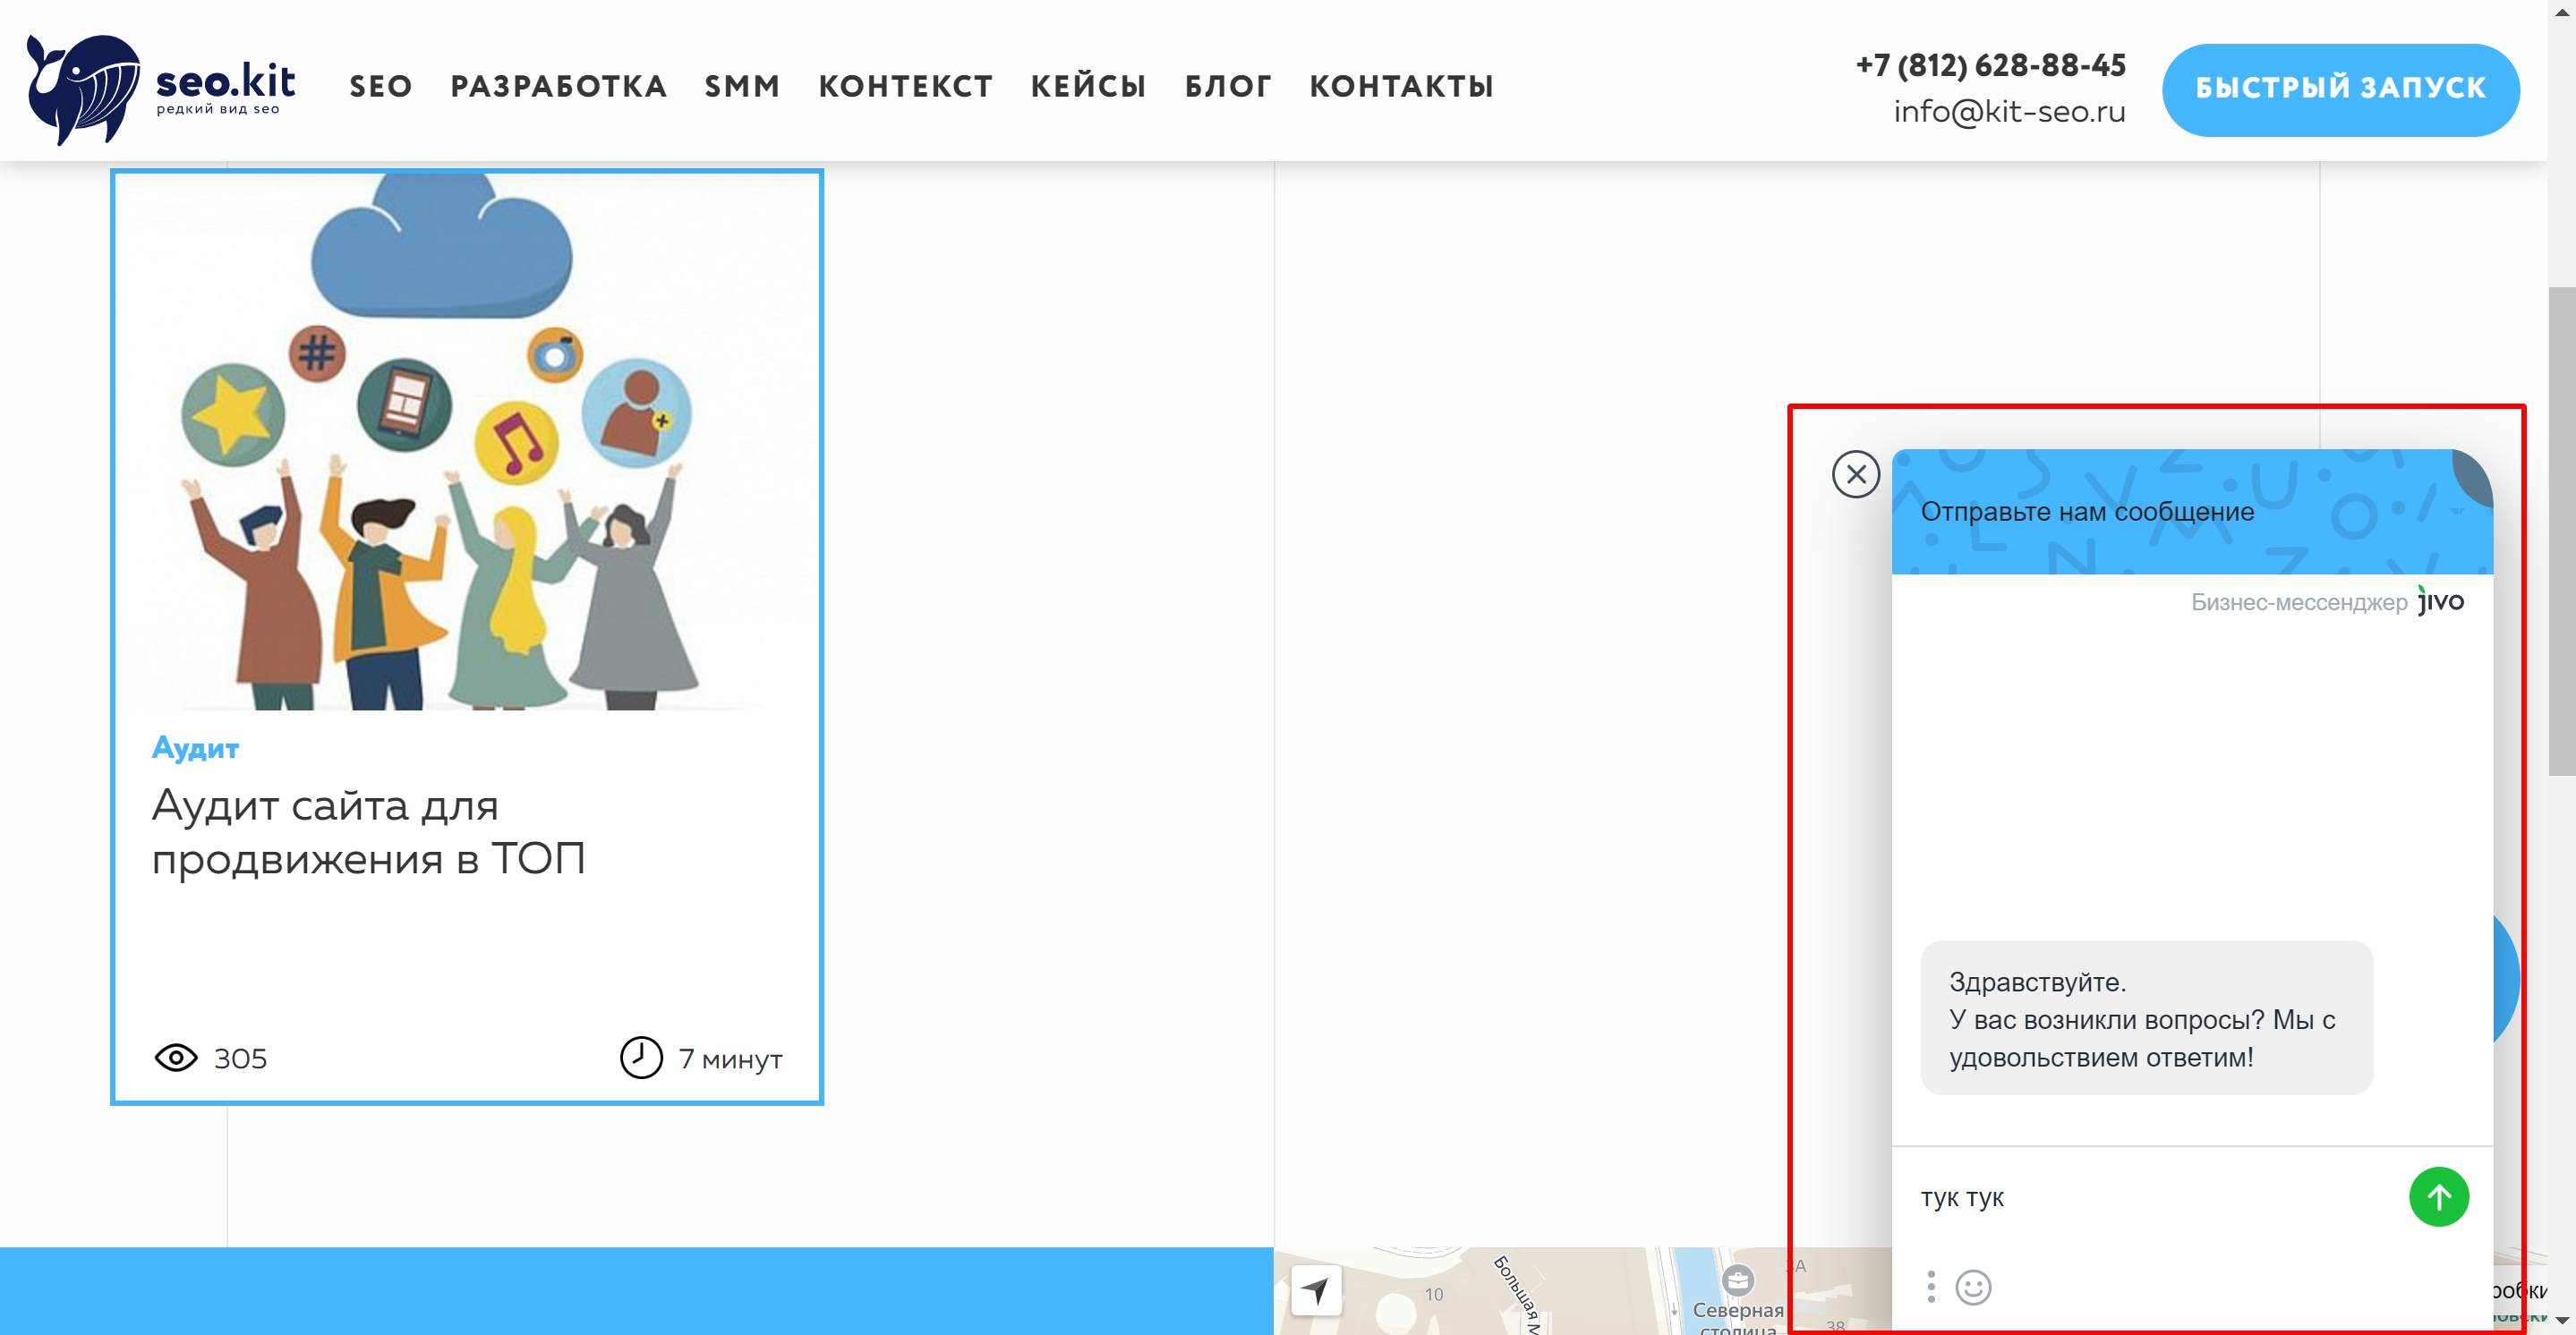Click the info@kit-seo.ru email link

point(2009,111)
